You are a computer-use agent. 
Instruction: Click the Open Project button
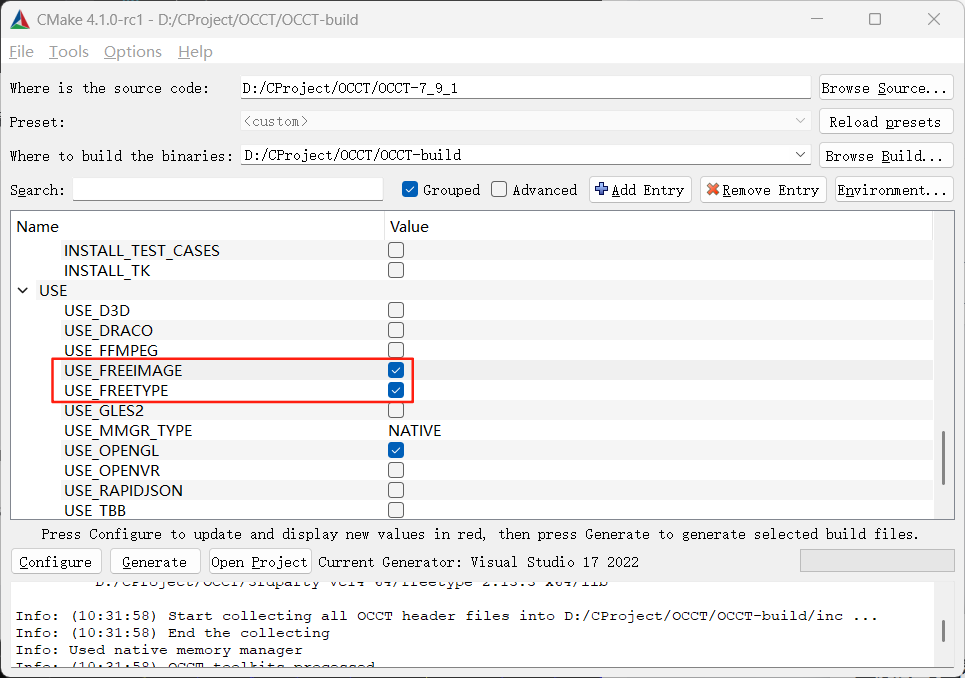pyautogui.click(x=260, y=562)
